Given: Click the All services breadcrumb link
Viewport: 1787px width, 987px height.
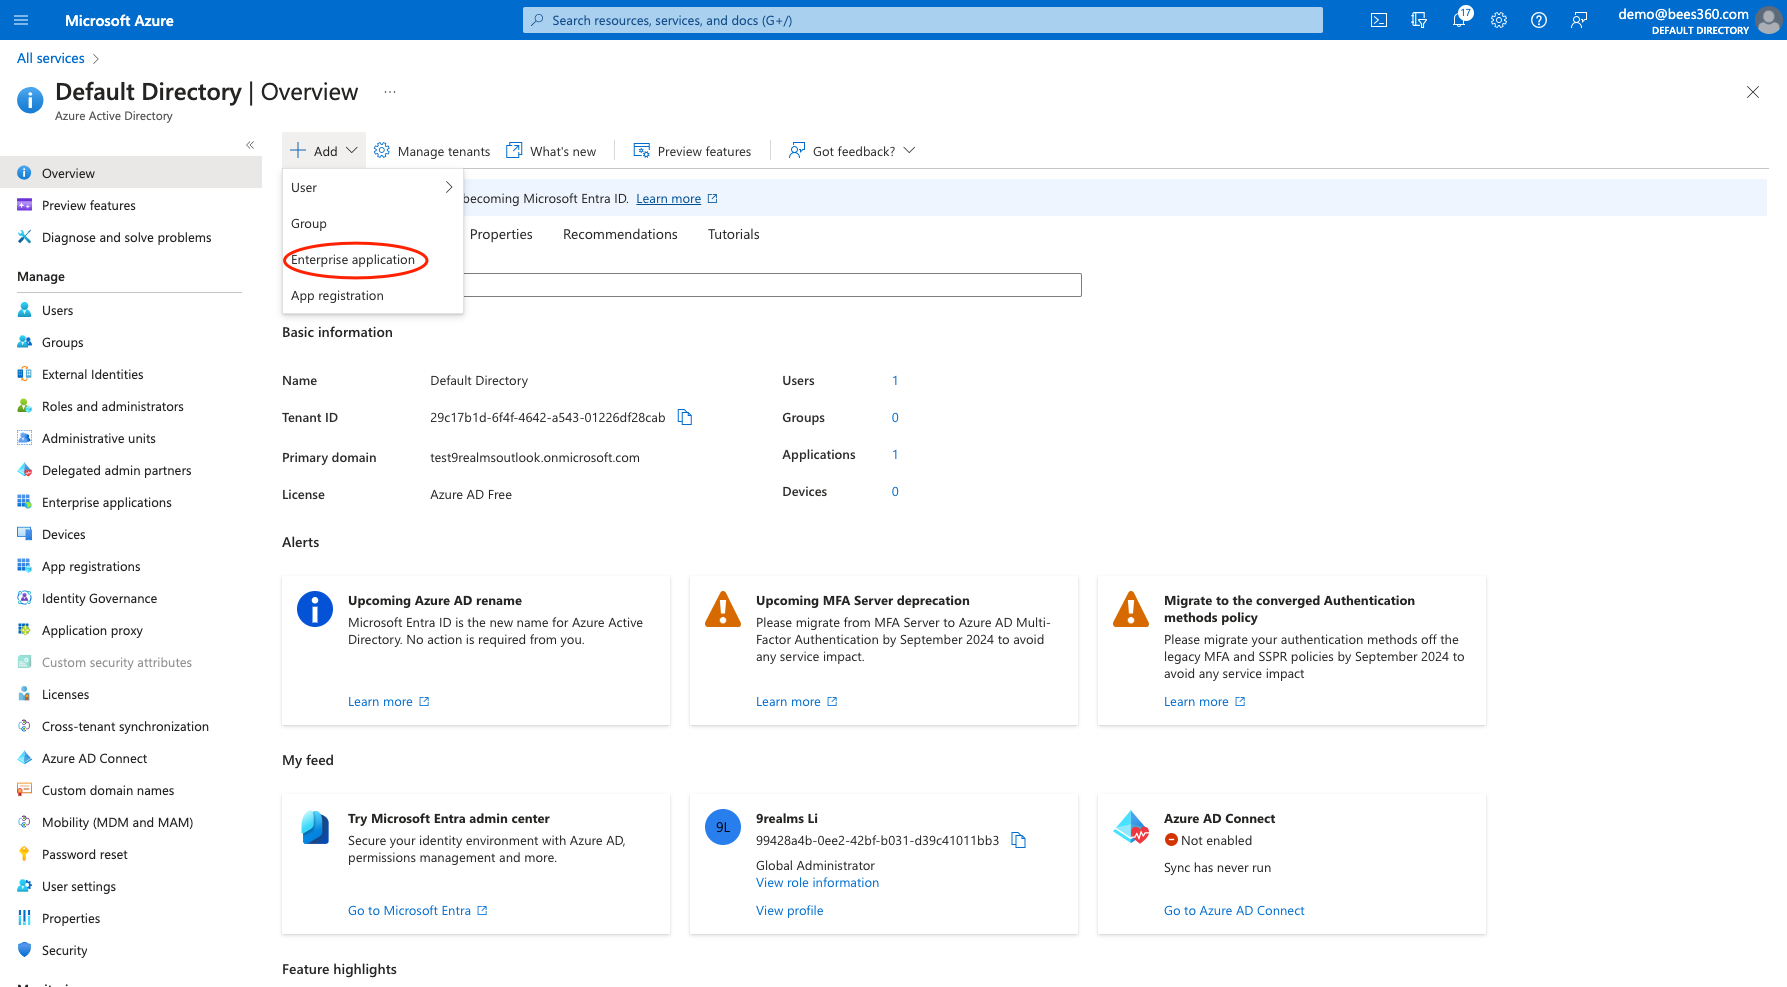Looking at the screenshot, I should click(x=51, y=58).
